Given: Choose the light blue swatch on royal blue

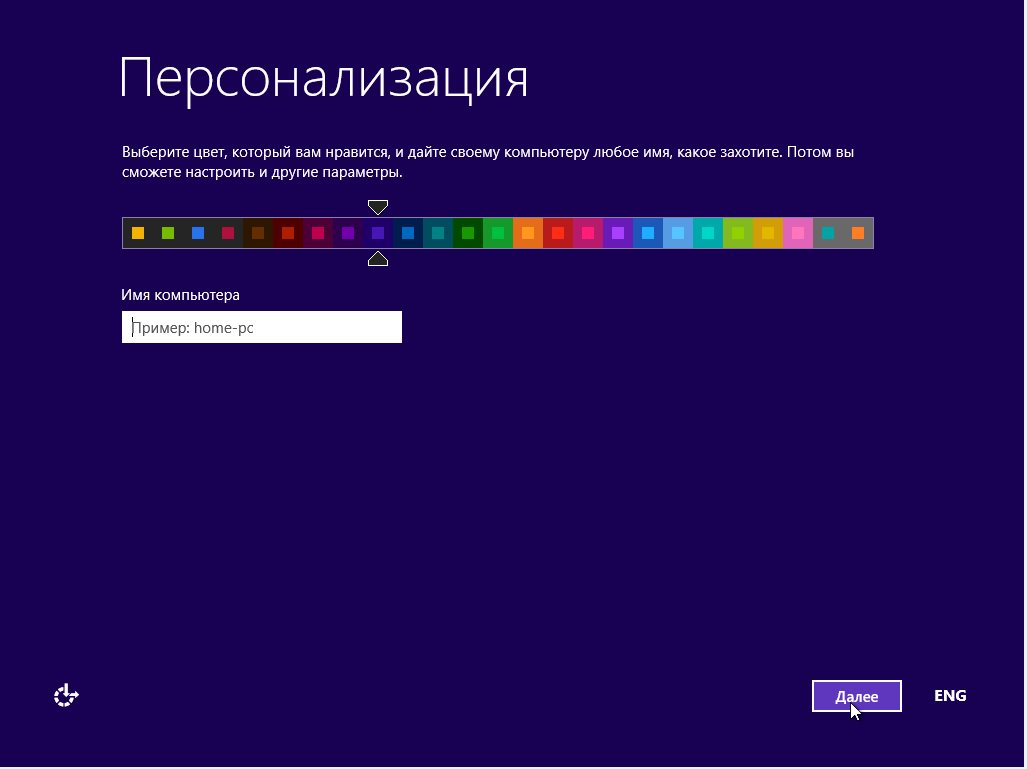Looking at the screenshot, I should (x=648, y=234).
